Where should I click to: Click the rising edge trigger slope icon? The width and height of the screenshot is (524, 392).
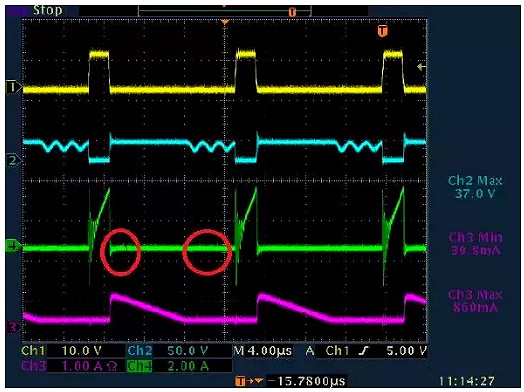[x=365, y=351]
